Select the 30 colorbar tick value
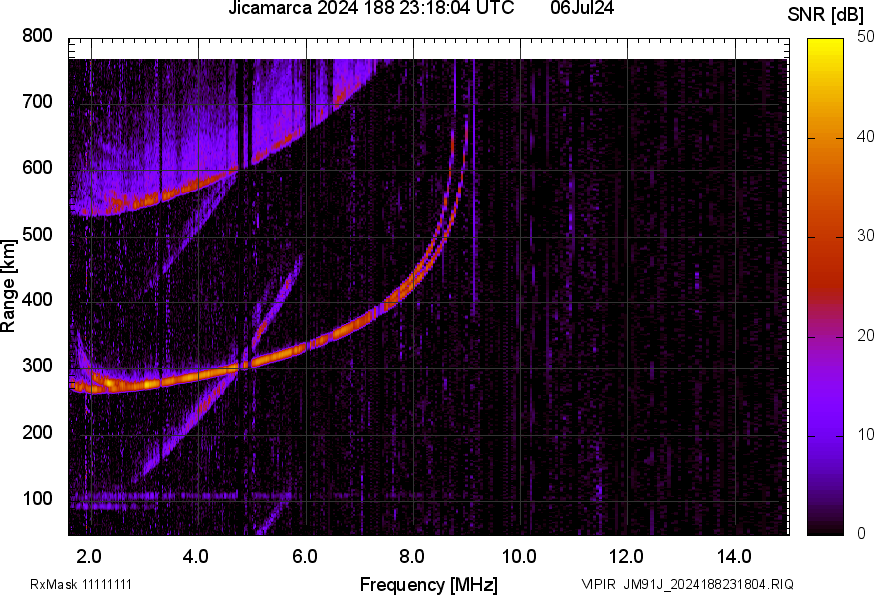 coord(866,235)
